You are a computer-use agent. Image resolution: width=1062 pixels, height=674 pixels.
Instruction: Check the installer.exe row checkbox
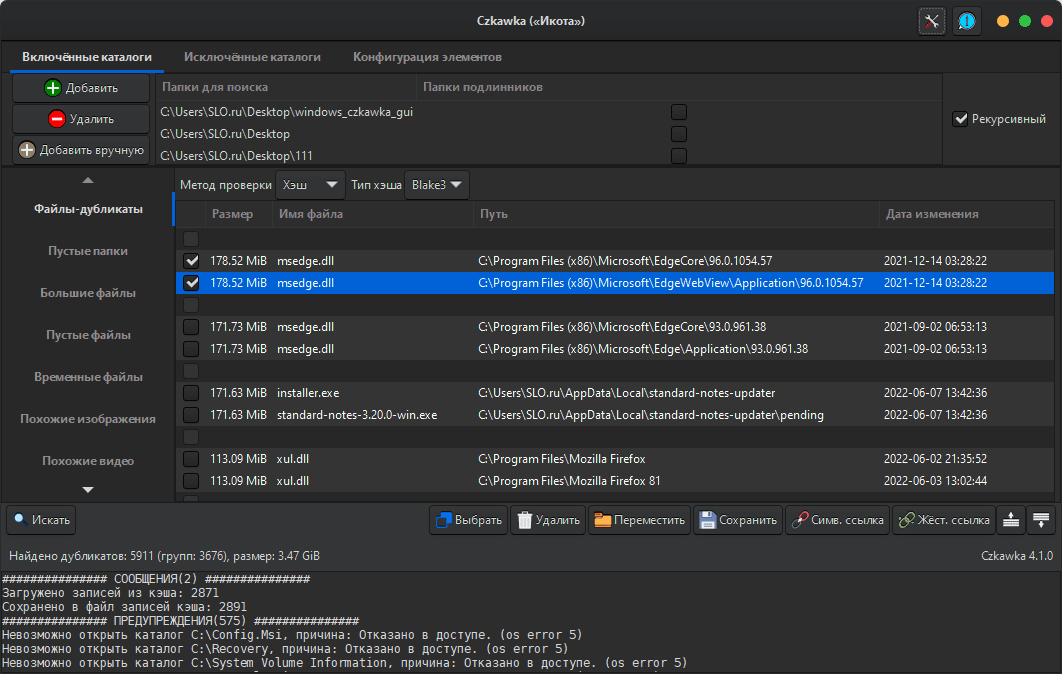click(191, 393)
